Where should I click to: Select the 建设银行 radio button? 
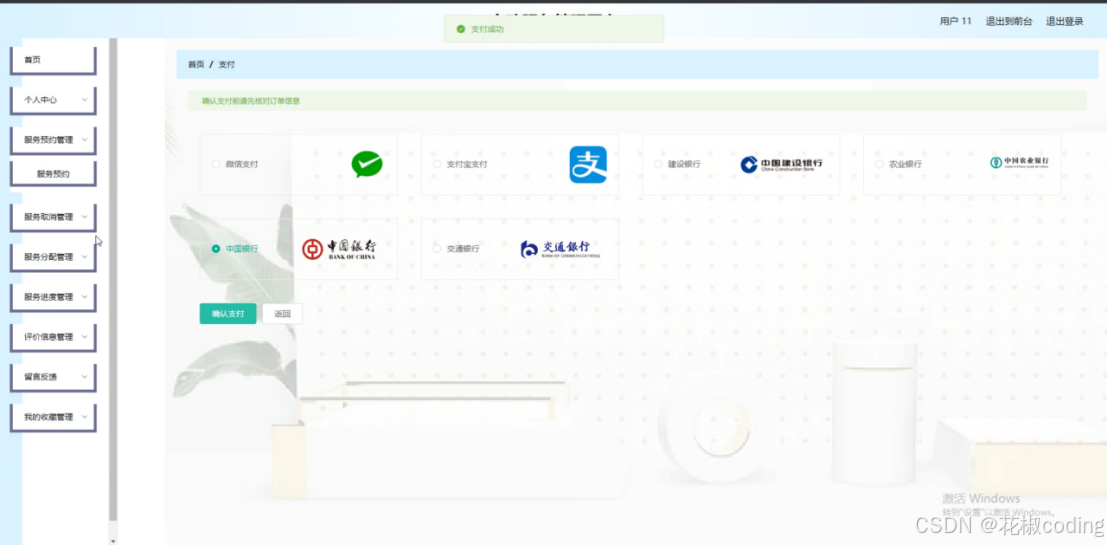point(658,164)
